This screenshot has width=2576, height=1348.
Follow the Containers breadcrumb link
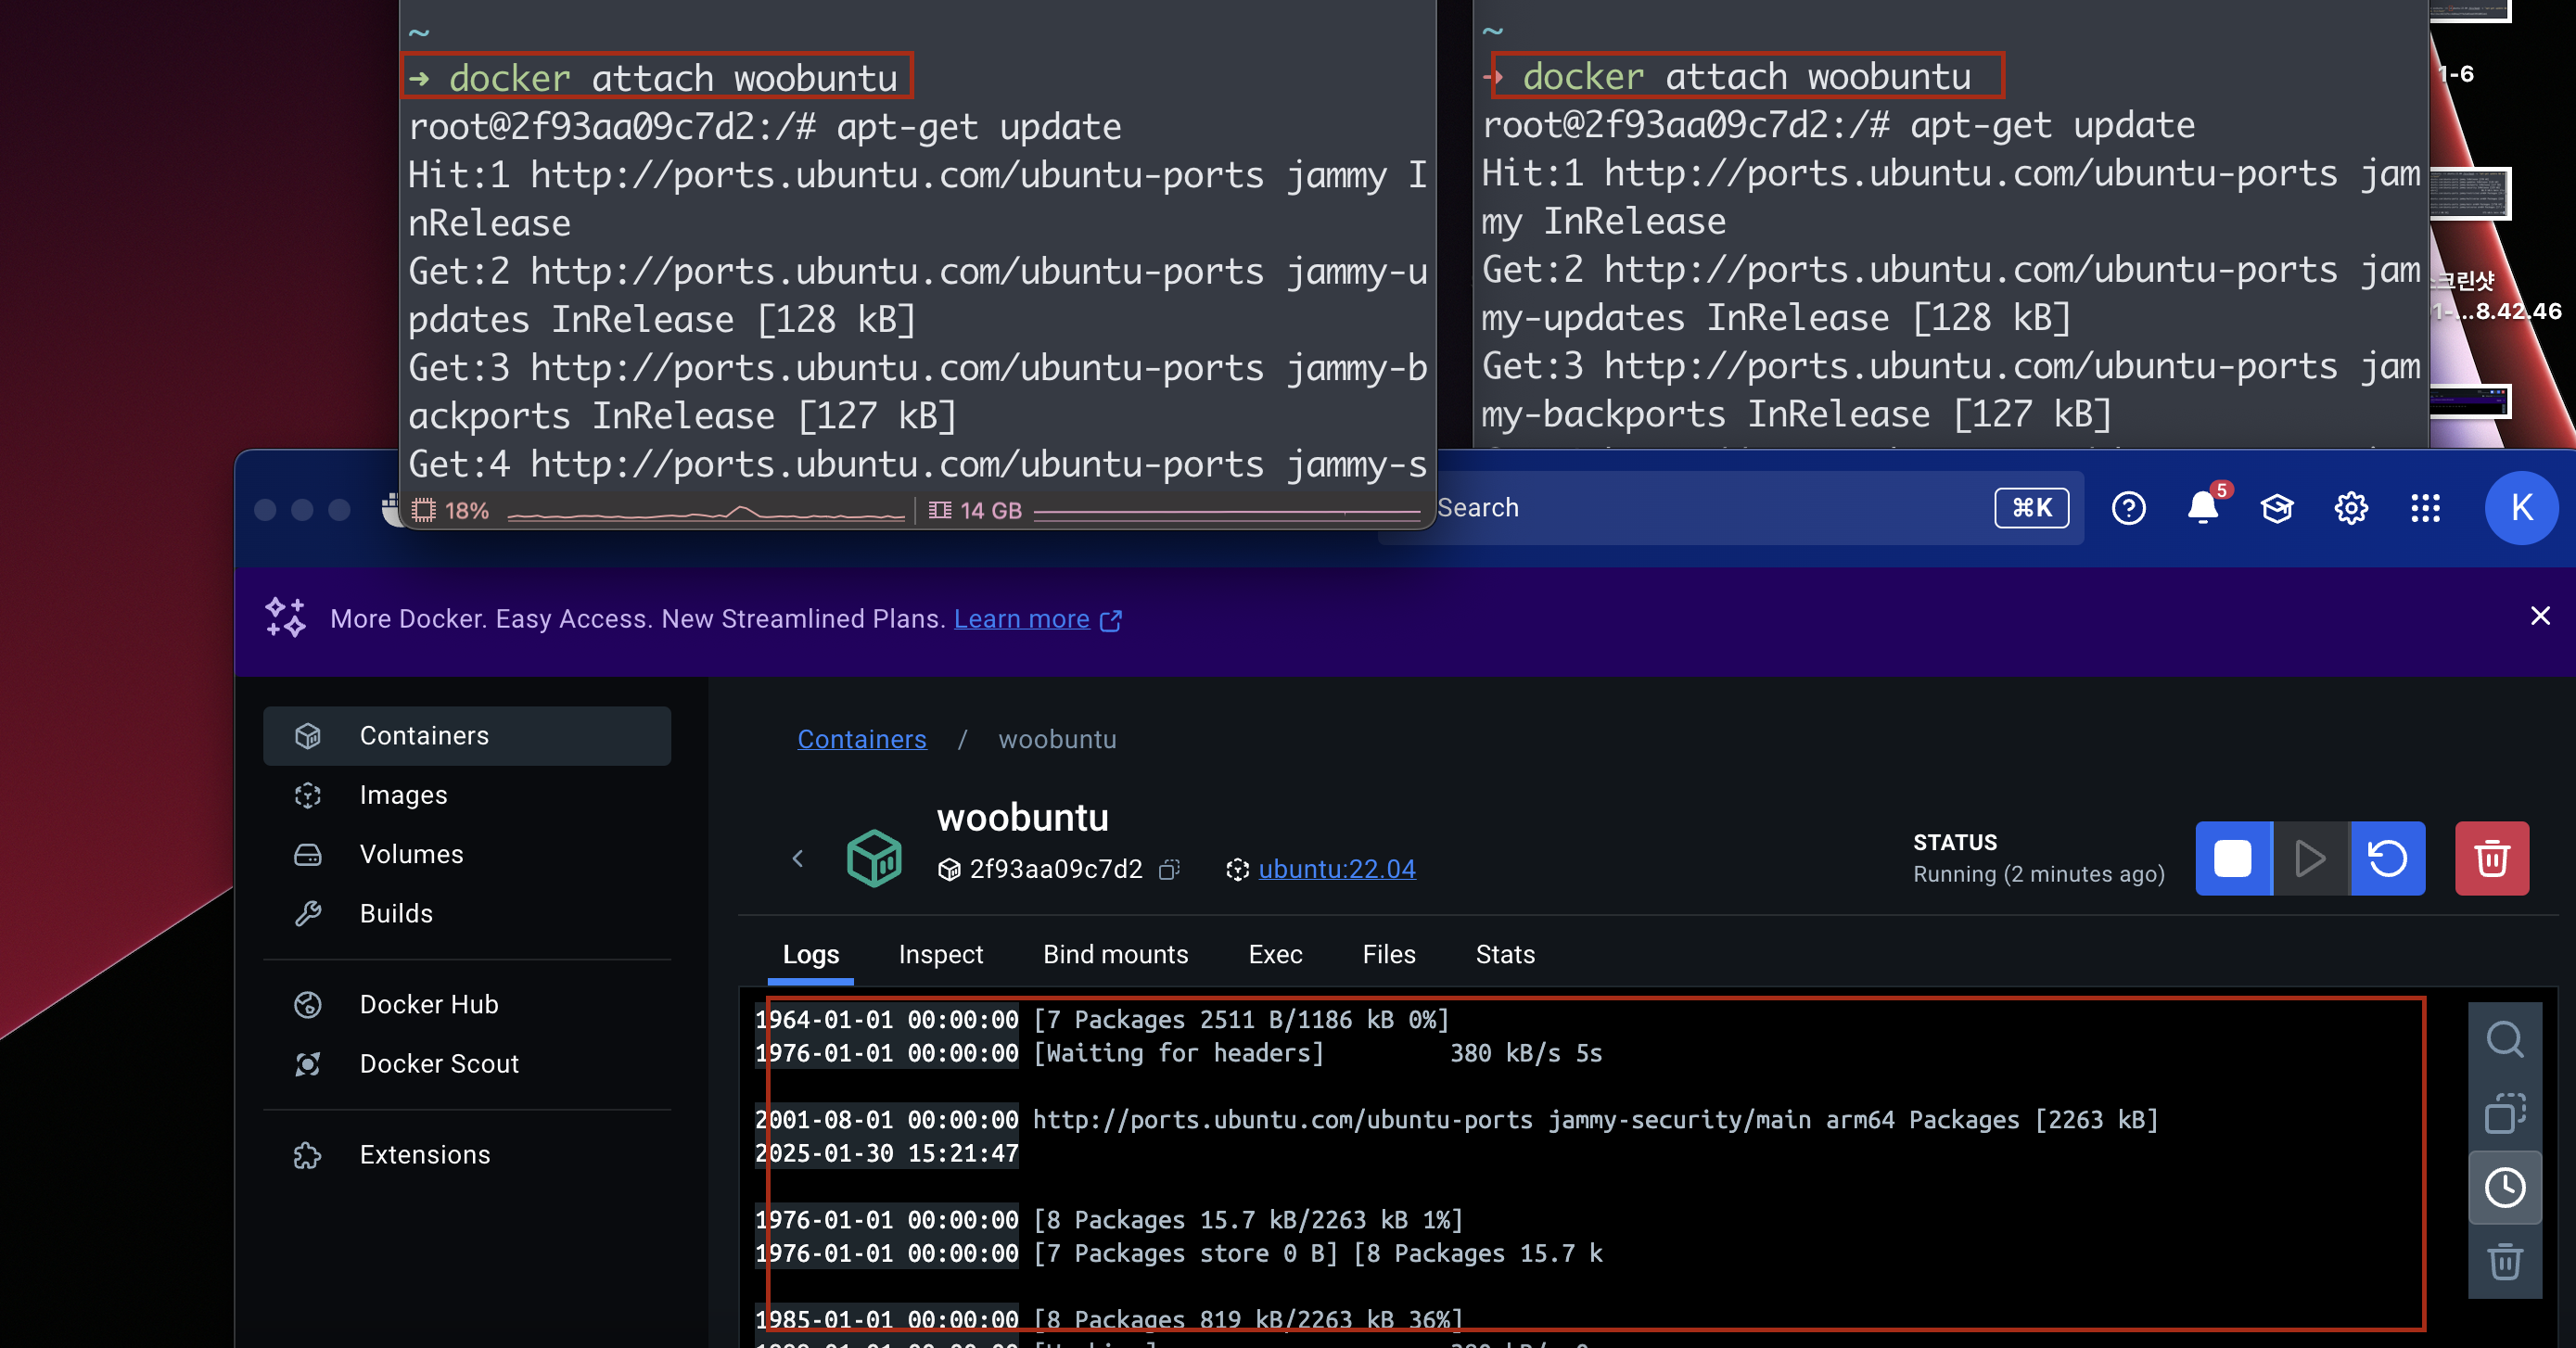tap(862, 739)
